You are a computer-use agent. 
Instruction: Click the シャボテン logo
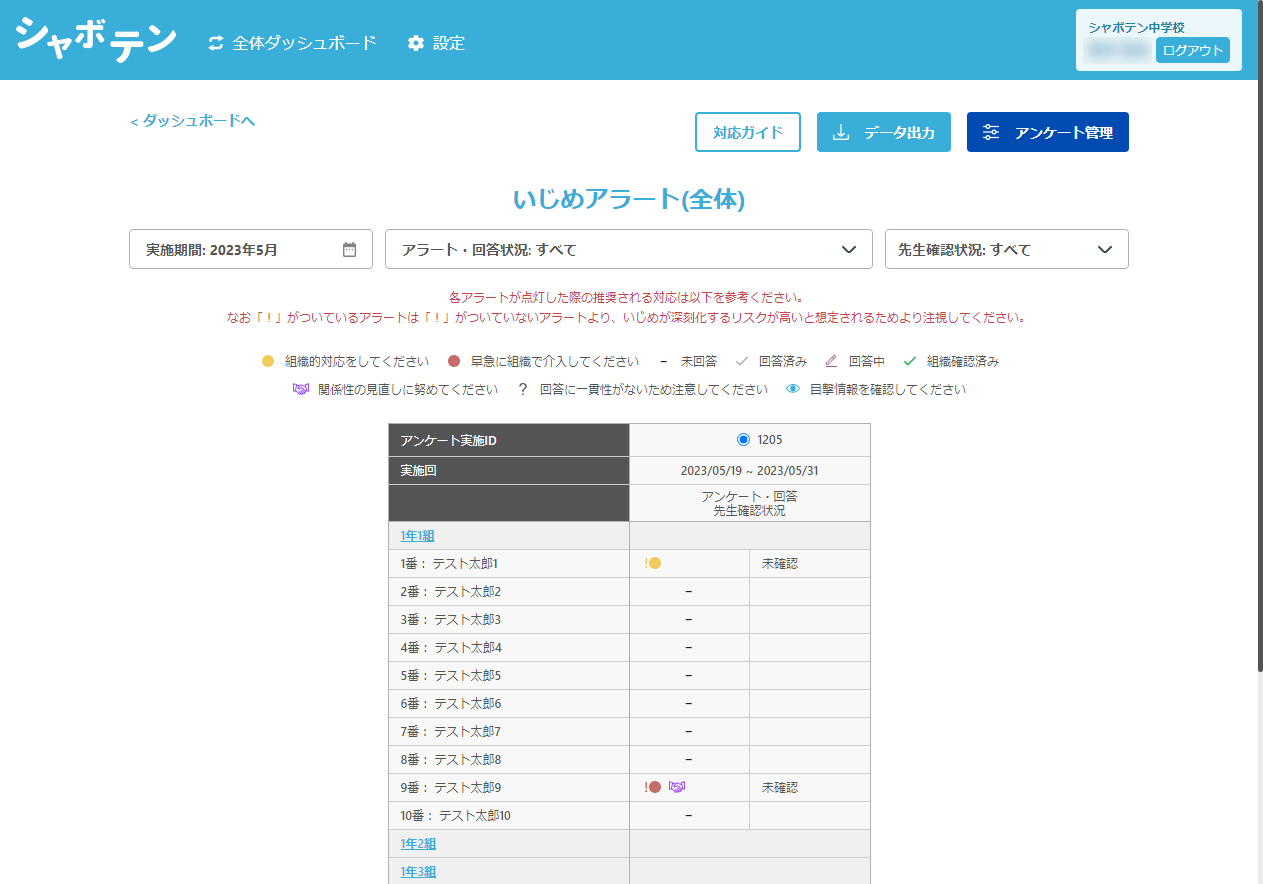coord(96,38)
